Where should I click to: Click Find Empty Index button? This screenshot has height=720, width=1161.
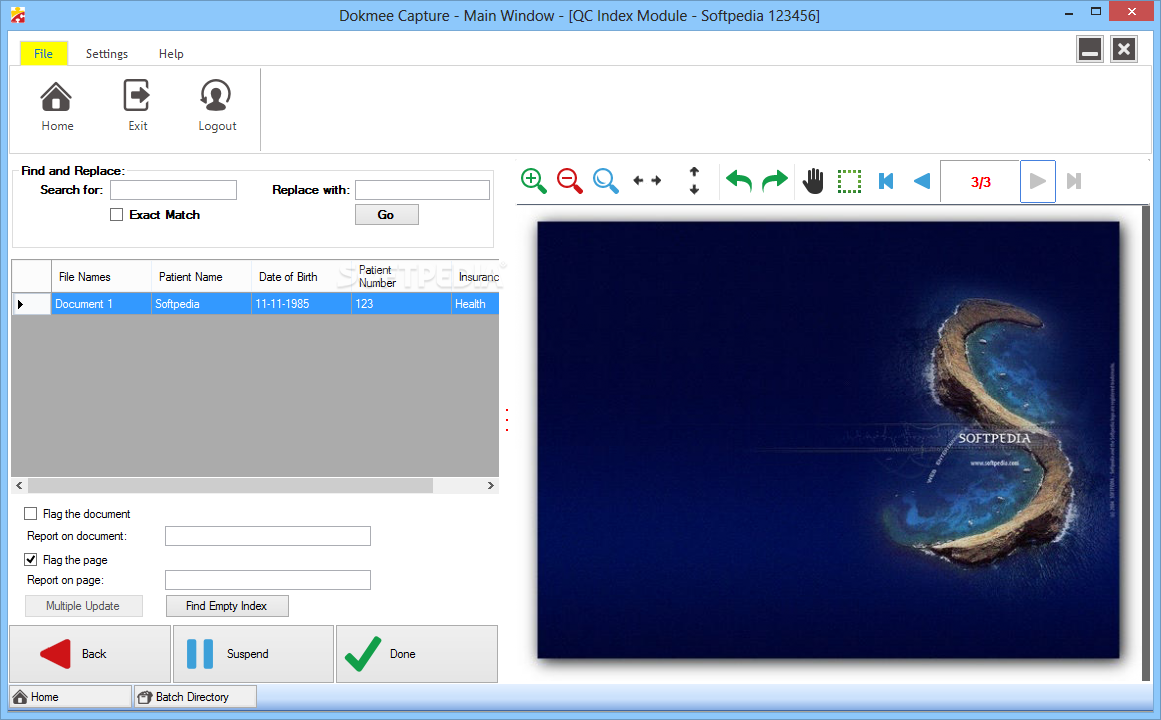click(x=227, y=606)
